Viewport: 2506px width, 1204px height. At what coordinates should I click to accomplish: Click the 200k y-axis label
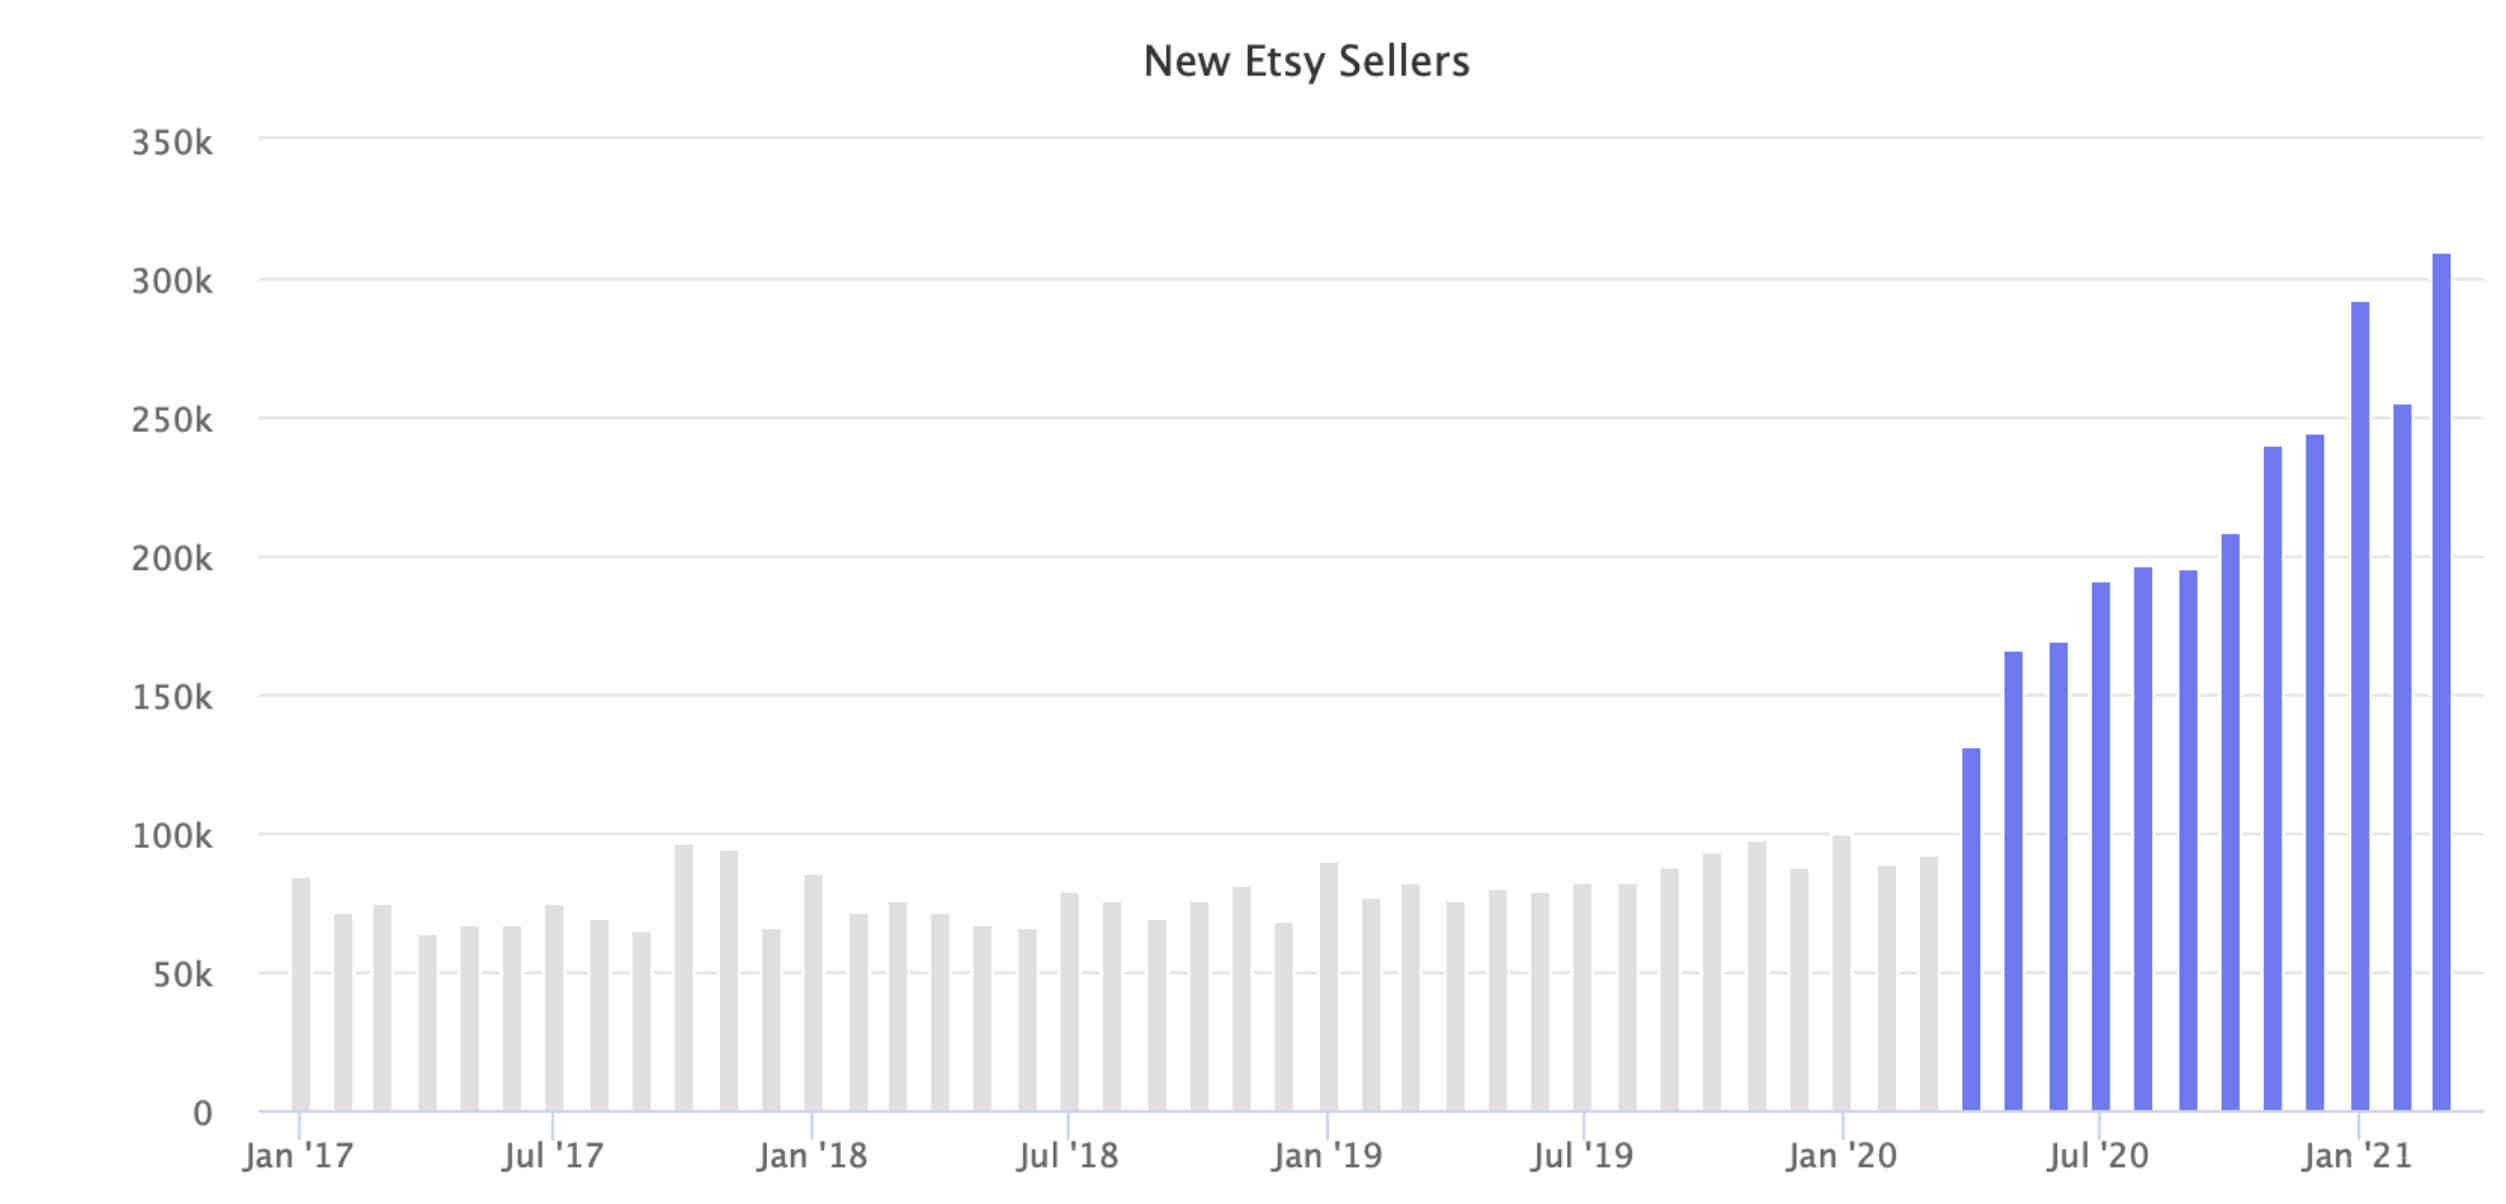click(172, 558)
